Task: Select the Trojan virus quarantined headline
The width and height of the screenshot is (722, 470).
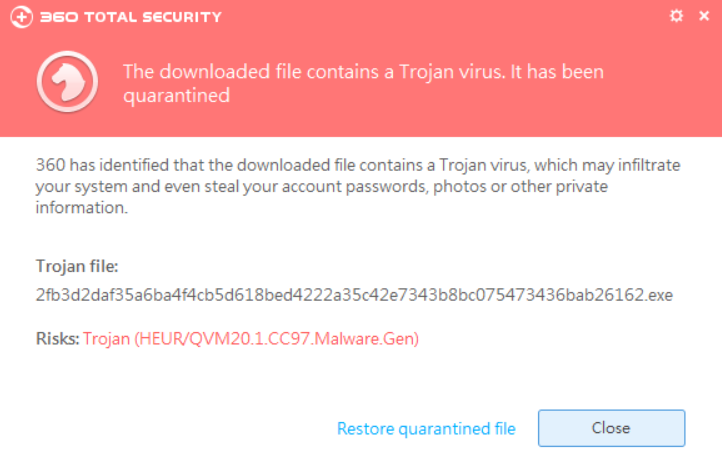Action: click(x=363, y=83)
